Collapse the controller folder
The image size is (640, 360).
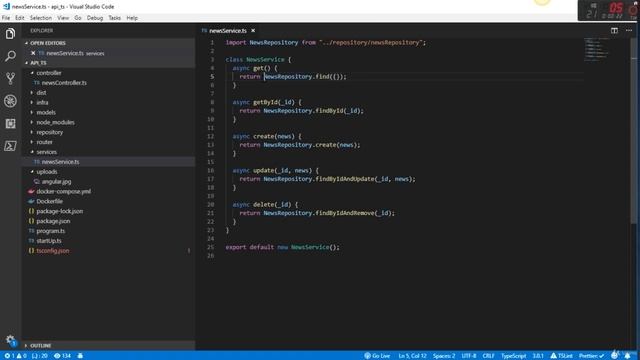coord(32,73)
